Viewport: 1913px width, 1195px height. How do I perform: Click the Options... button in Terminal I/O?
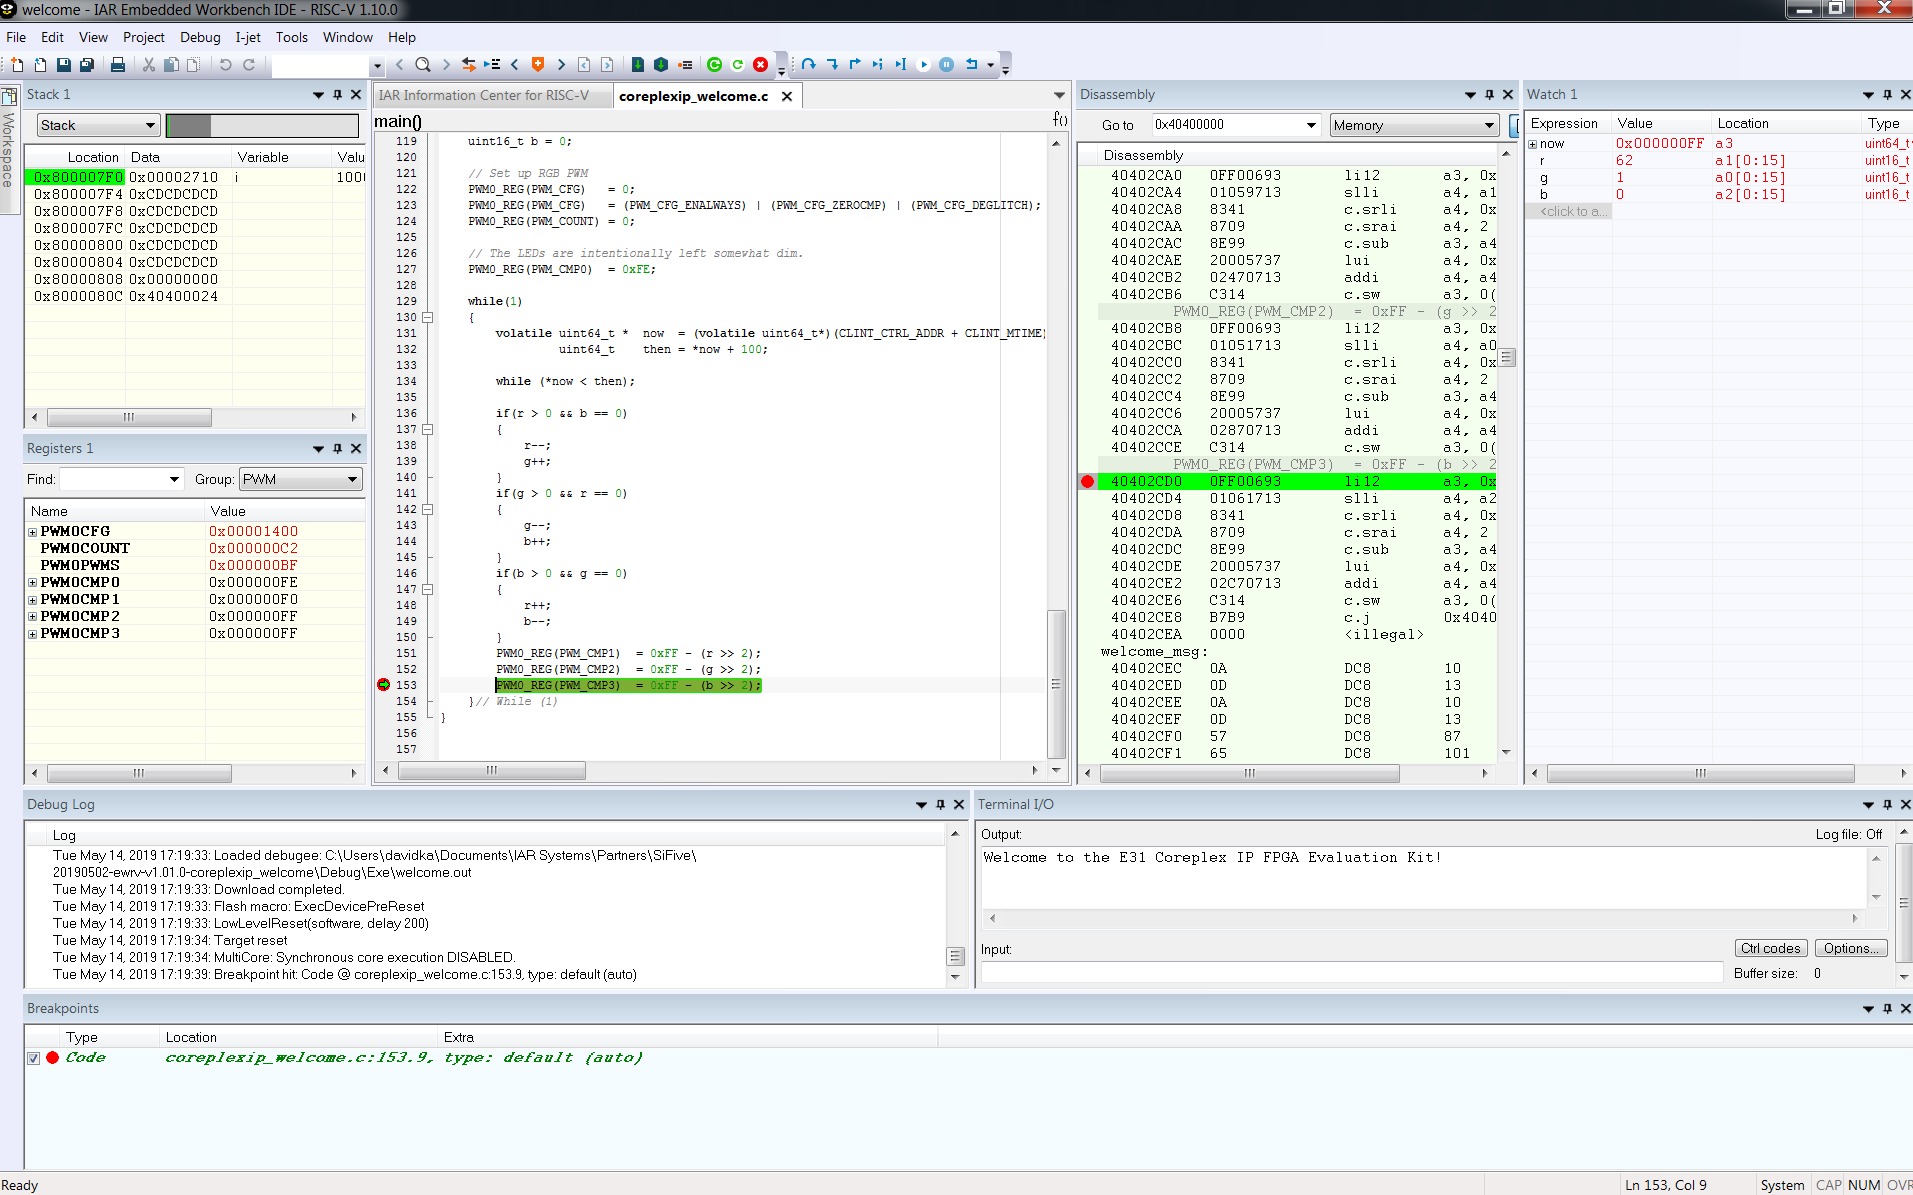pos(1850,948)
